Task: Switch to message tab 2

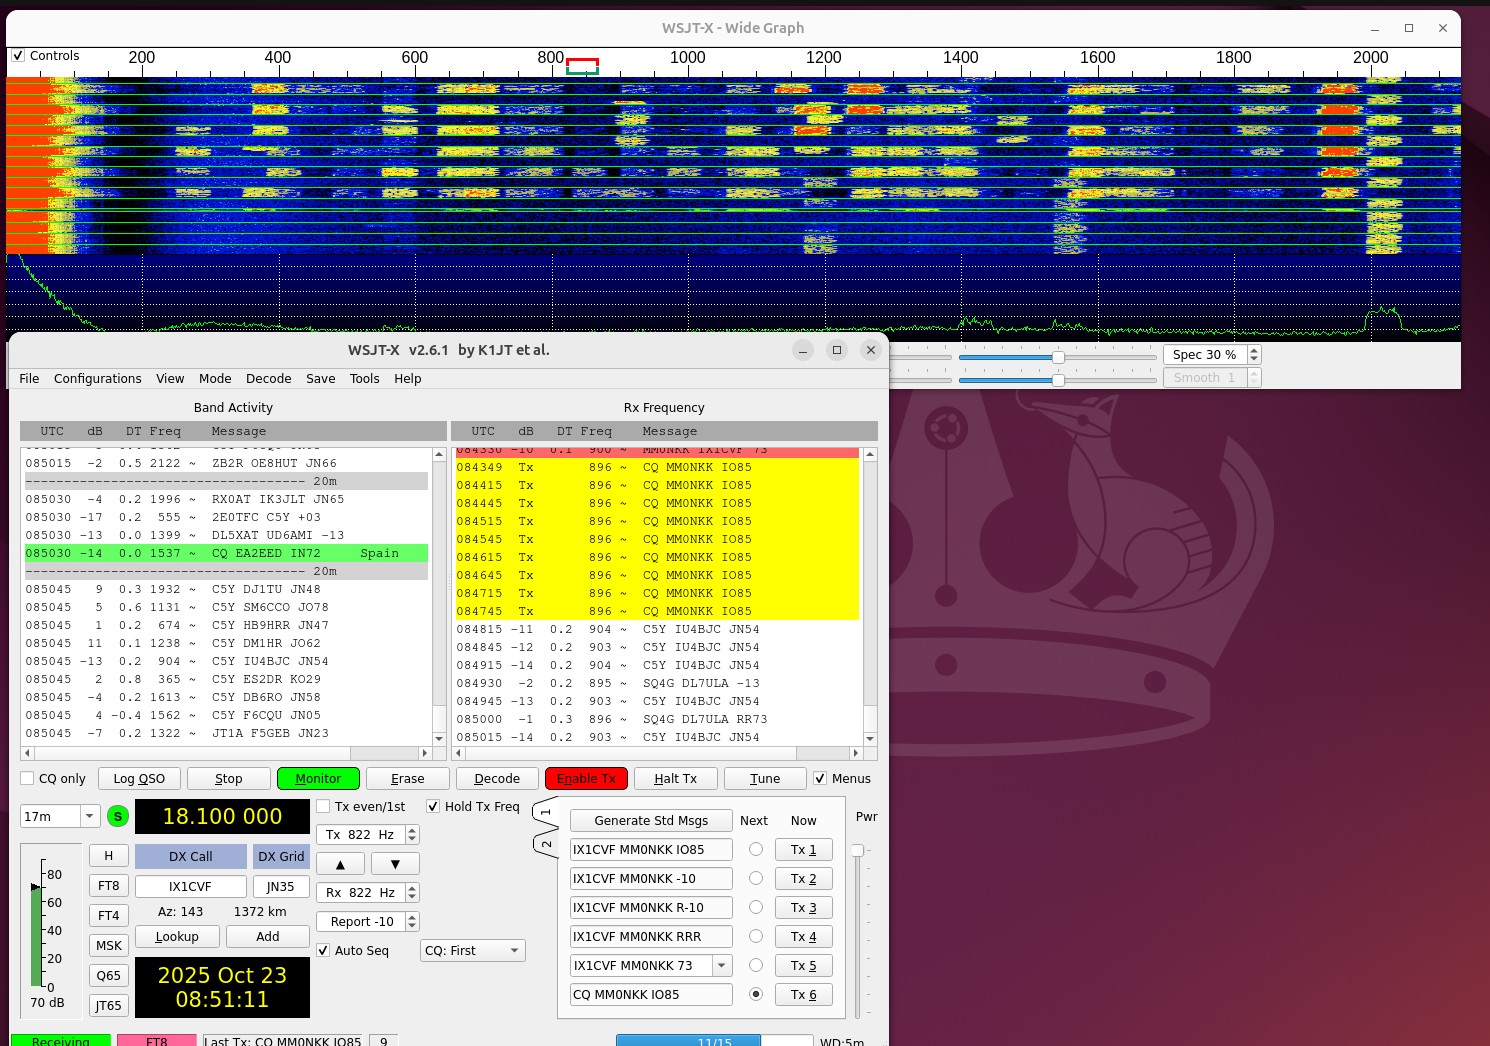Action: (x=545, y=844)
